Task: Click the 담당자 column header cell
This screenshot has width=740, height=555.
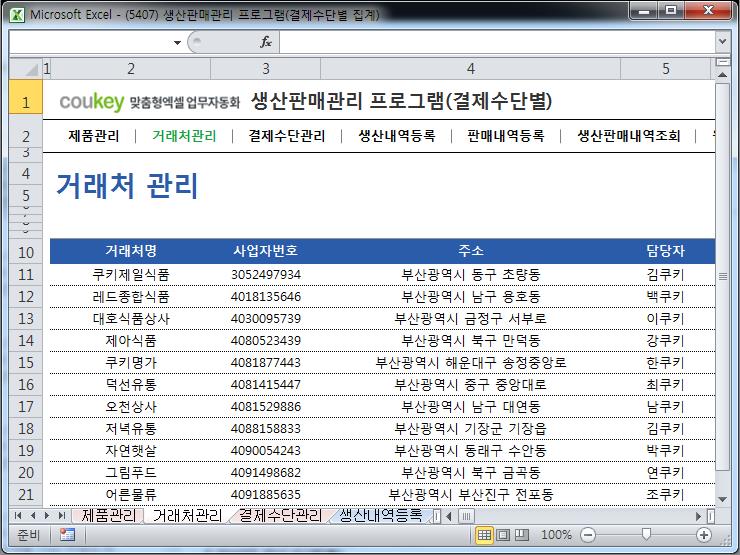Action: click(665, 251)
